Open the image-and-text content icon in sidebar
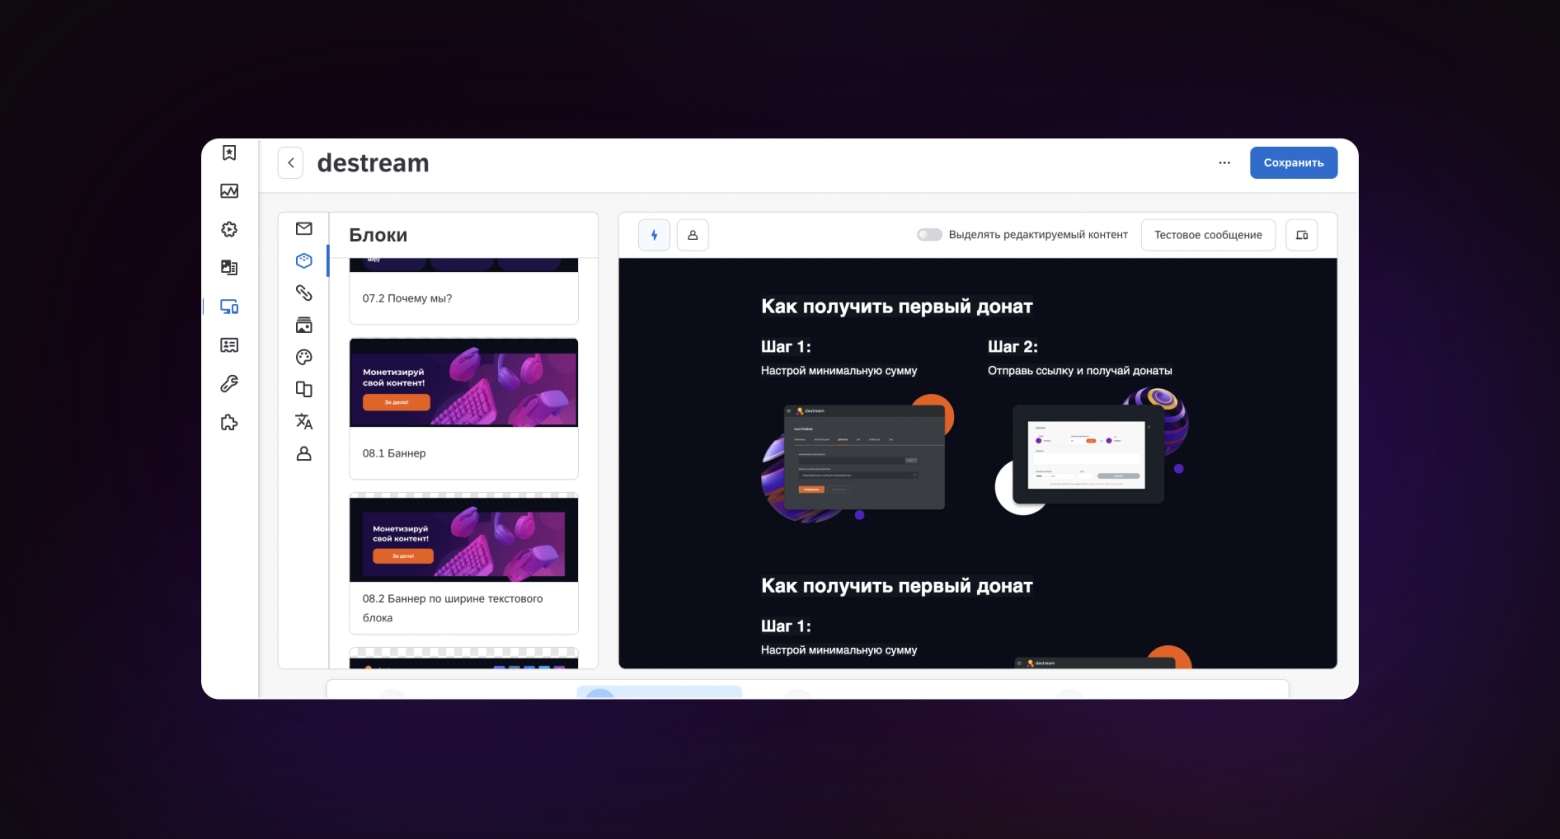This screenshot has height=839, width=1560. pyautogui.click(x=229, y=267)
